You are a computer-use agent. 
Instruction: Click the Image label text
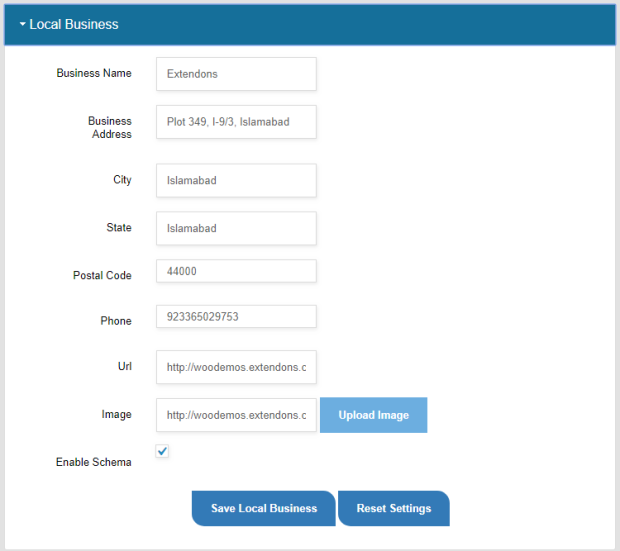(117, 415)
